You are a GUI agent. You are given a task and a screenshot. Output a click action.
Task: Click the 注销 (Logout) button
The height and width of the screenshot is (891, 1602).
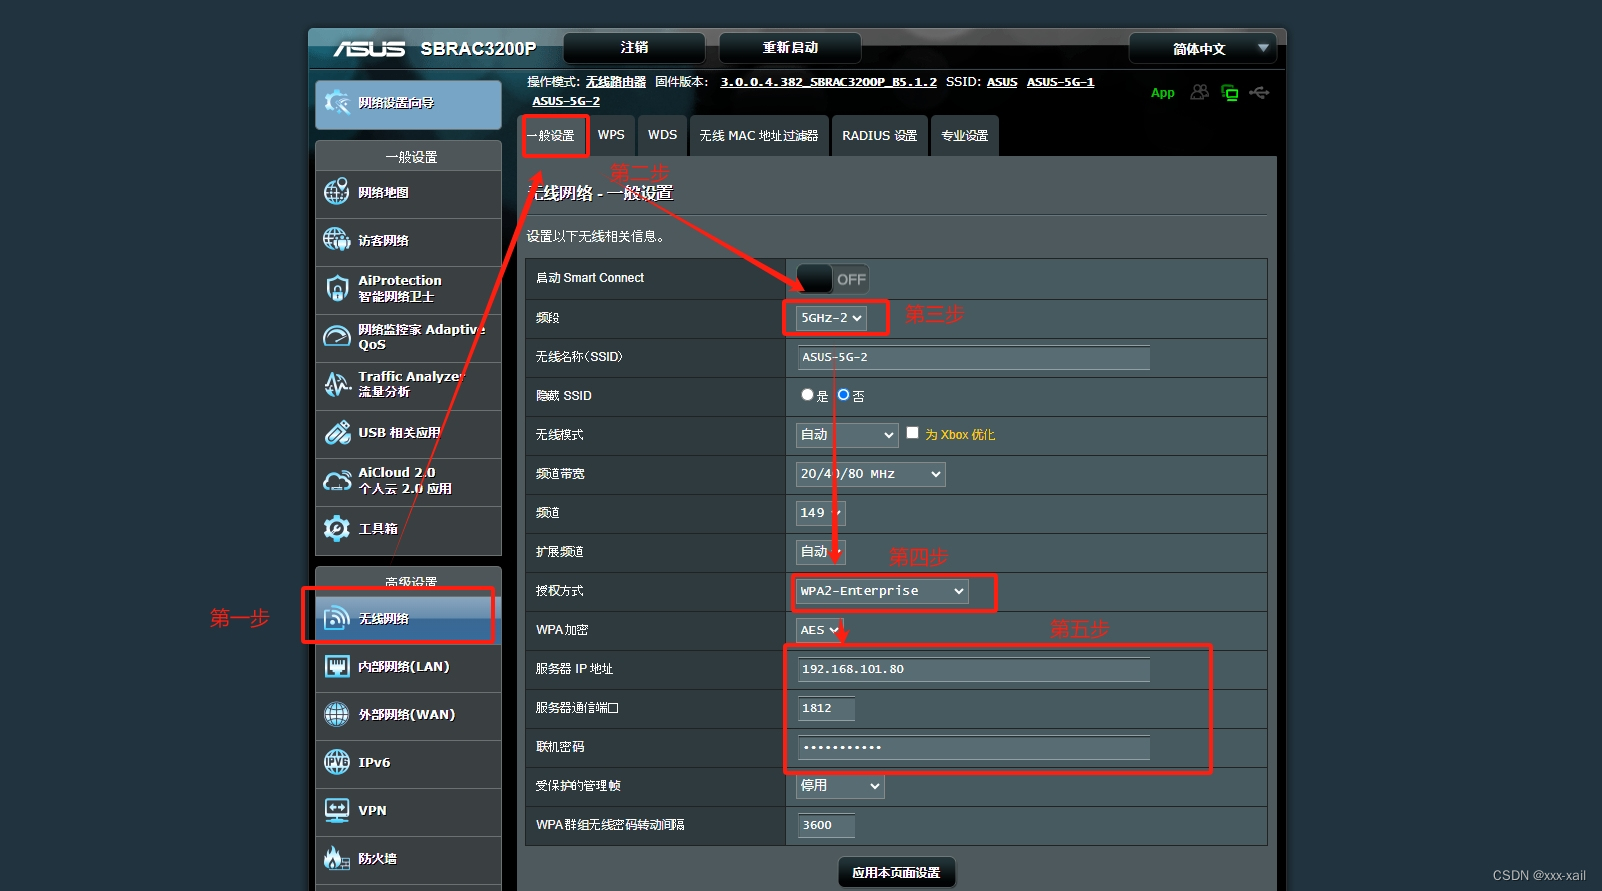point(634,47)
